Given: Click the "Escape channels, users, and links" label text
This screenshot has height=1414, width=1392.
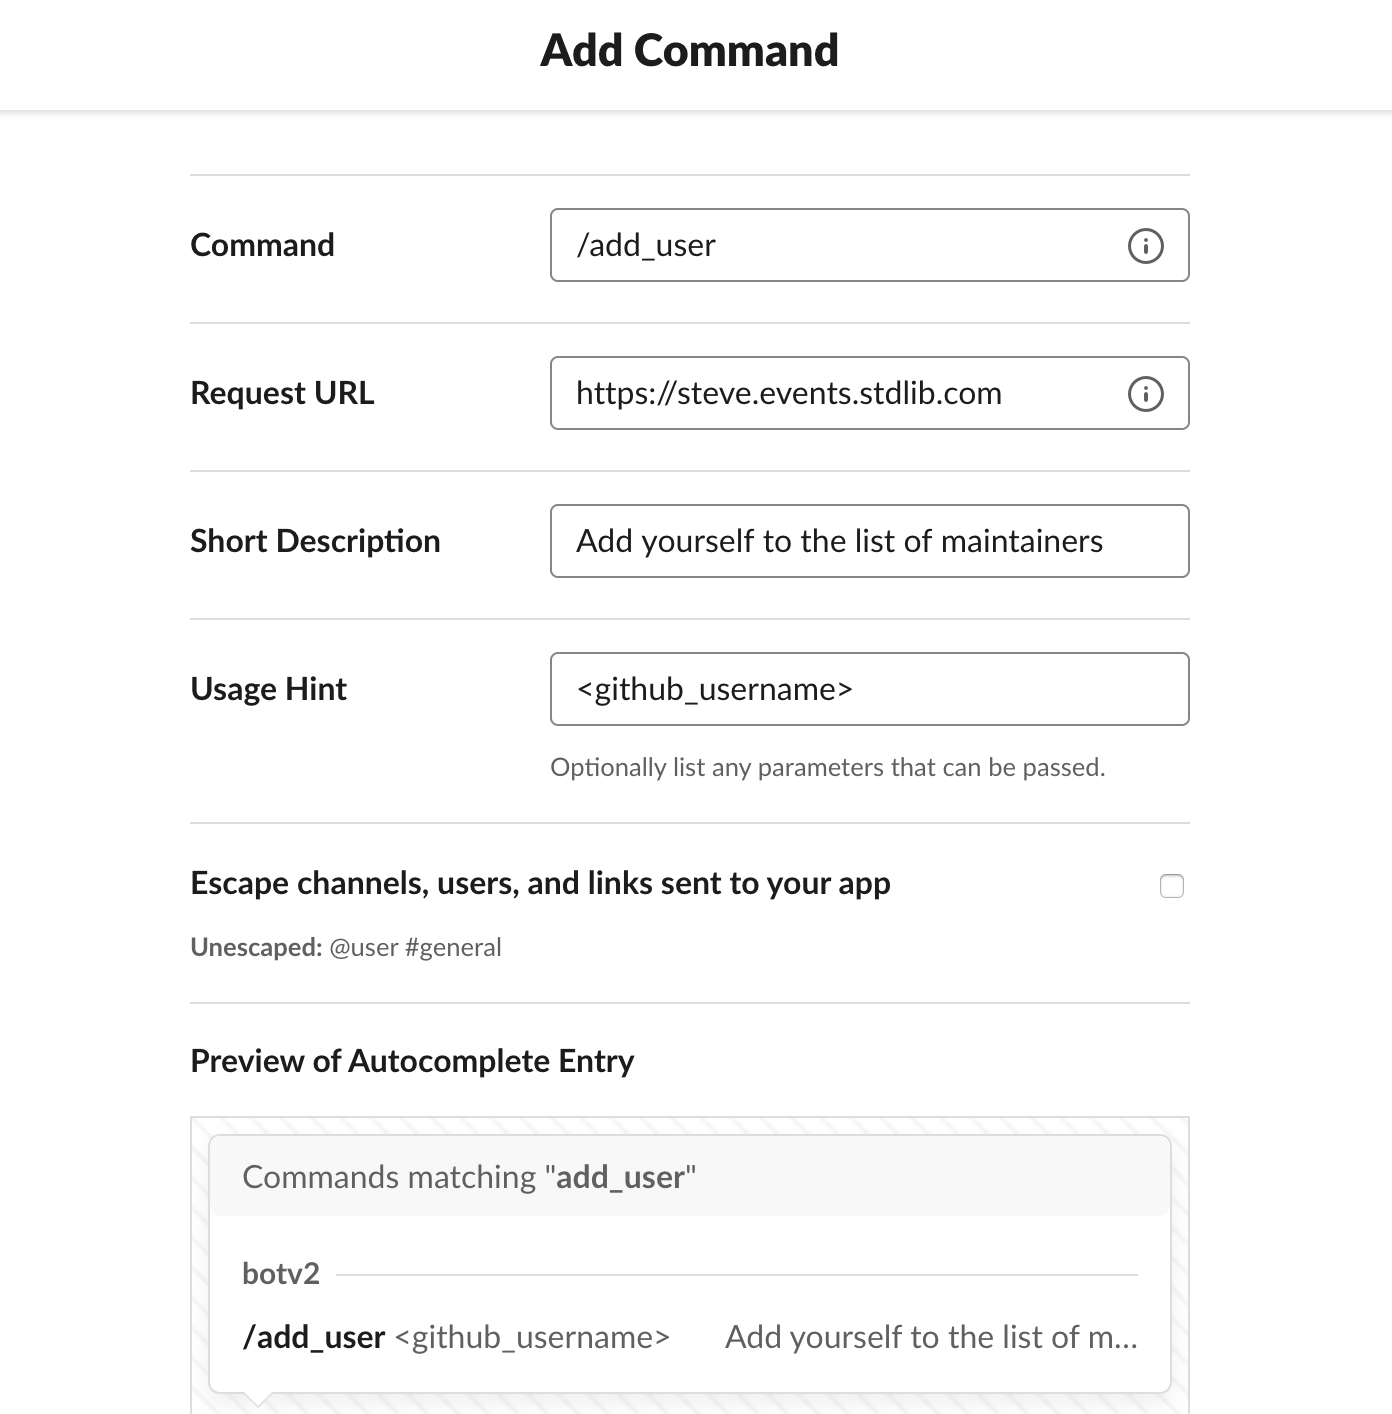Looking at the screenshot, I should coord(540,883).
